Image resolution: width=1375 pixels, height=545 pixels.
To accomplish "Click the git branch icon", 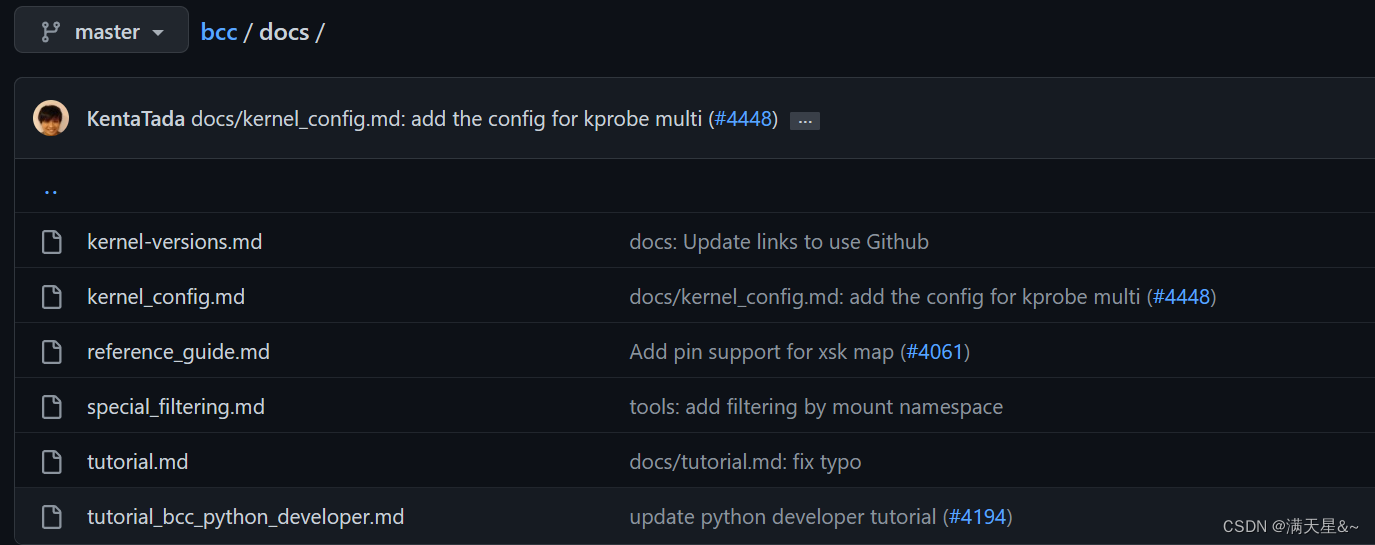I will click(50, 32).
